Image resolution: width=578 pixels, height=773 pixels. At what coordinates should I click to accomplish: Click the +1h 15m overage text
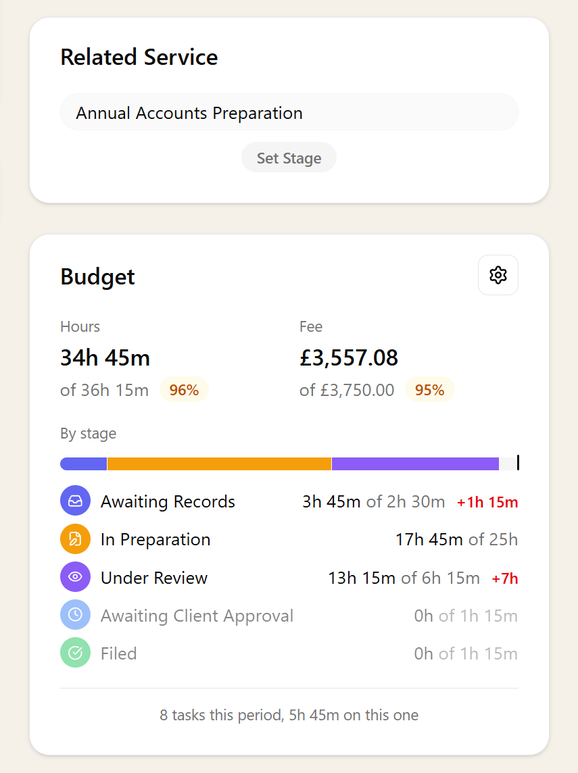pyautogui.click(x=487, y=502)
